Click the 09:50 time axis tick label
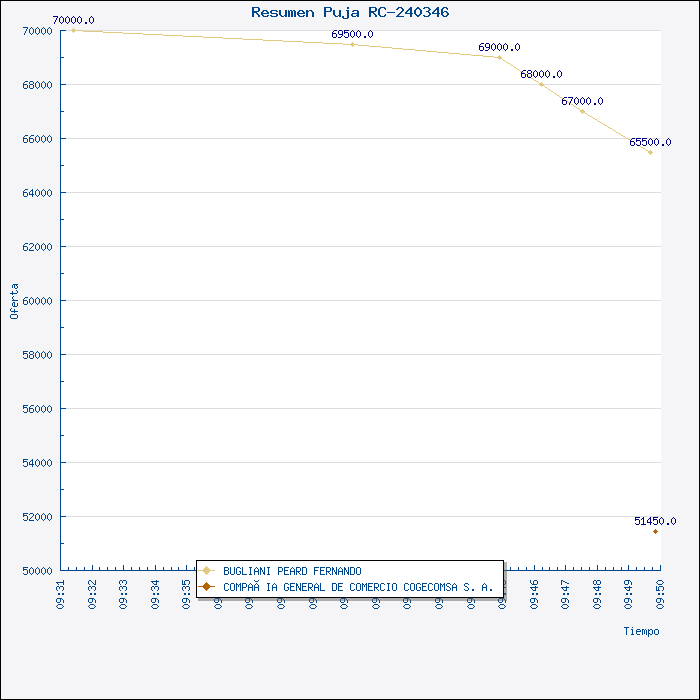The width and height of the screenshot is (700, 700). coord(660,591)
